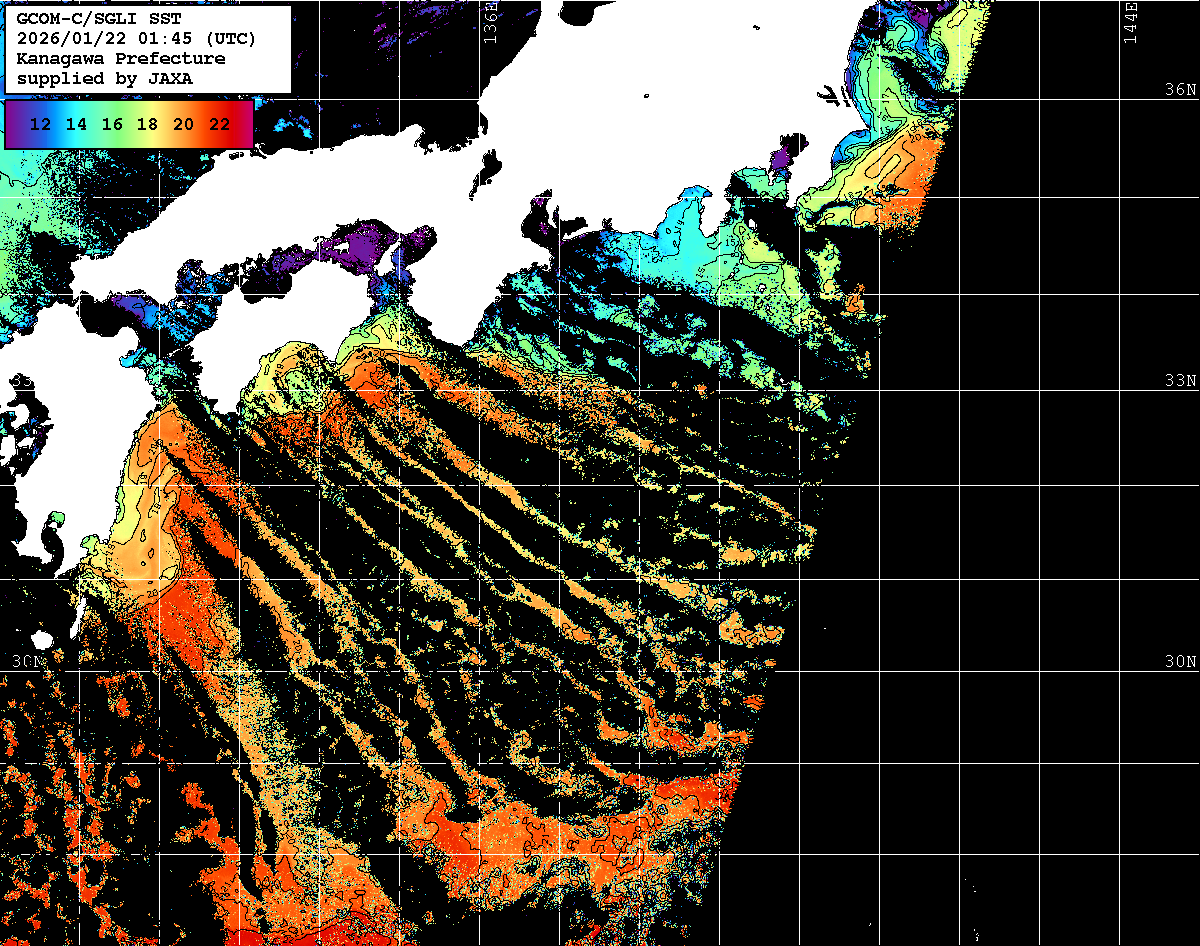Click the 2026/01/22 01:45 (UTC) timestamp
Image resolution: width=1200 pixels, height=946 pixels.
[x=136, y=39]
